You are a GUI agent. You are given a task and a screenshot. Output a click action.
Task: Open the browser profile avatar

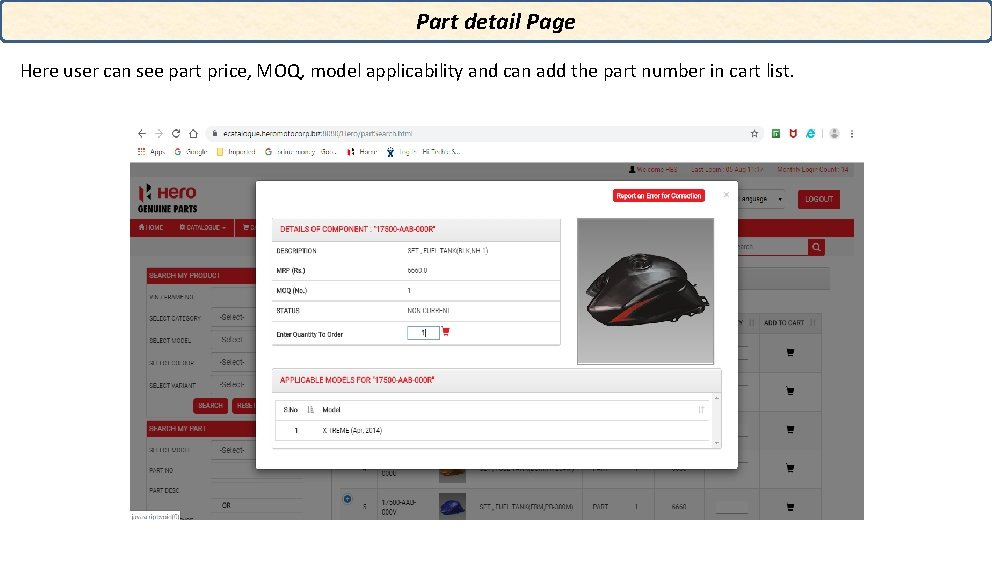(x=834, y=134)
